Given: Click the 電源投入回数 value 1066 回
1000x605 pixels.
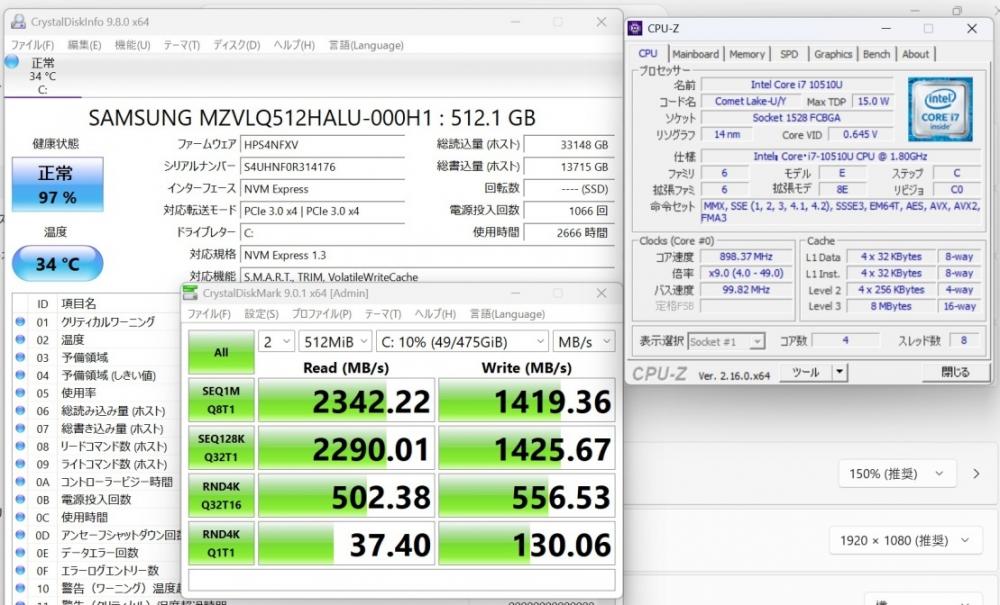Looking at the screenshot, I should coord(569,210).
